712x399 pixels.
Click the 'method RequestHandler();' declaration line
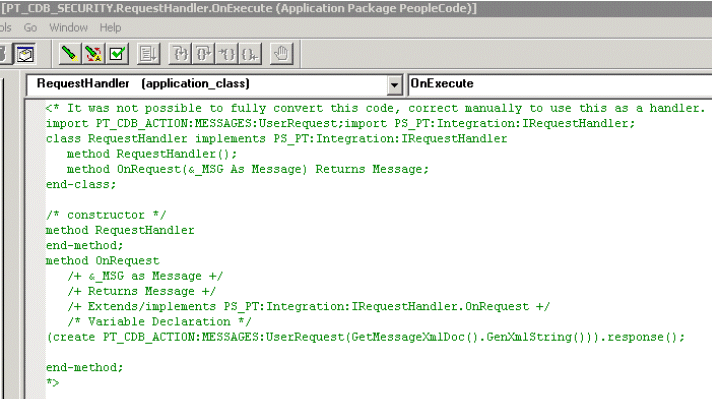(x=152, y=154)
